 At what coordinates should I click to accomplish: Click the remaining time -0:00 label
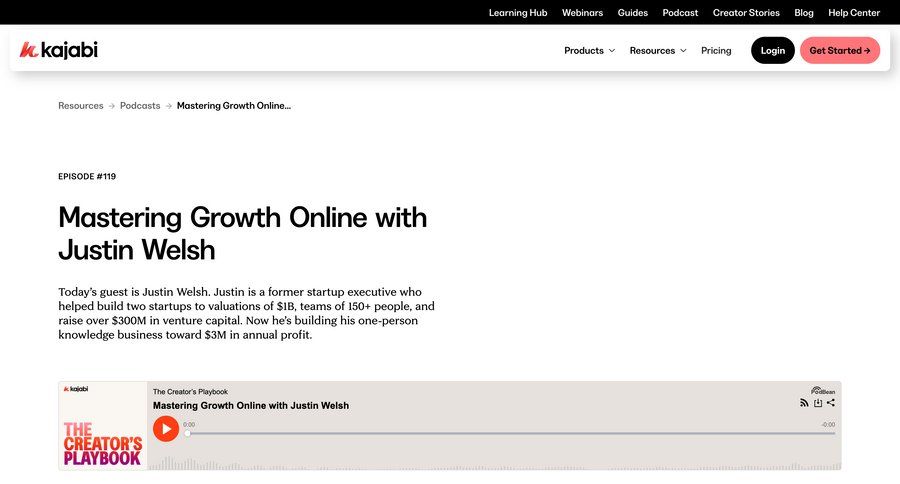[x=828, y=425]
